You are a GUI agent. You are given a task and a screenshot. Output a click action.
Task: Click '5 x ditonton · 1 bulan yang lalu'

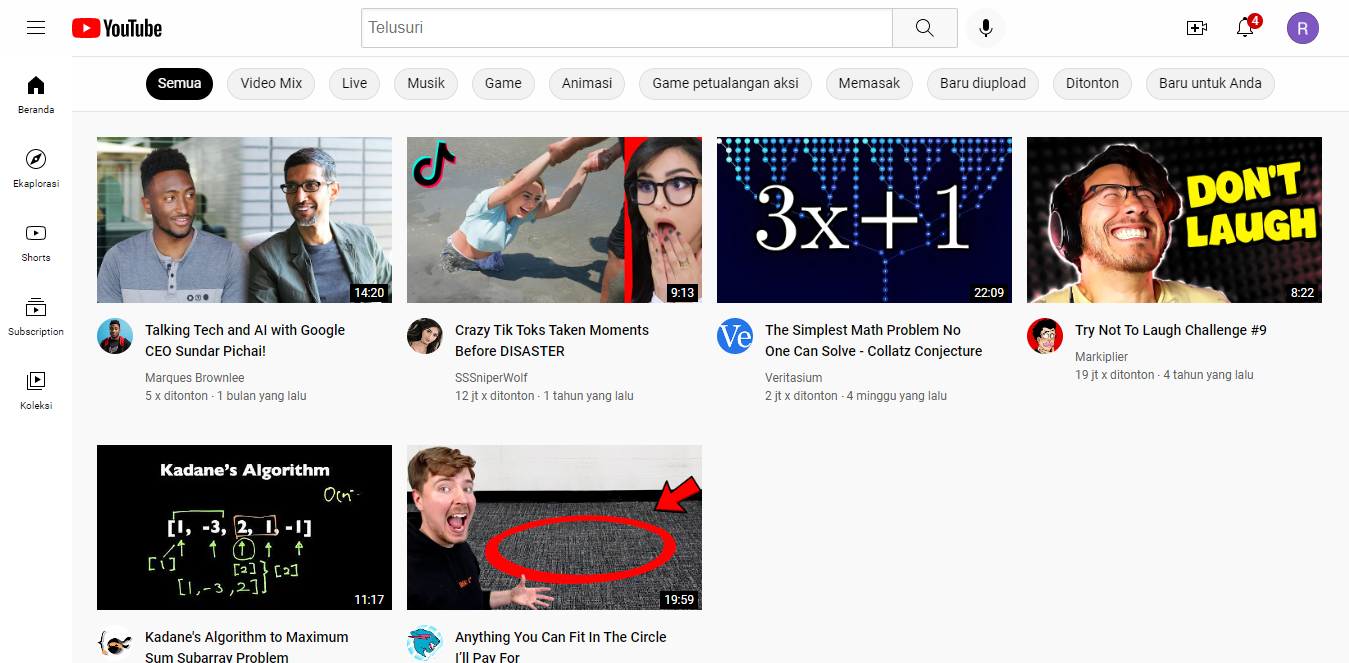pos(226,396)
